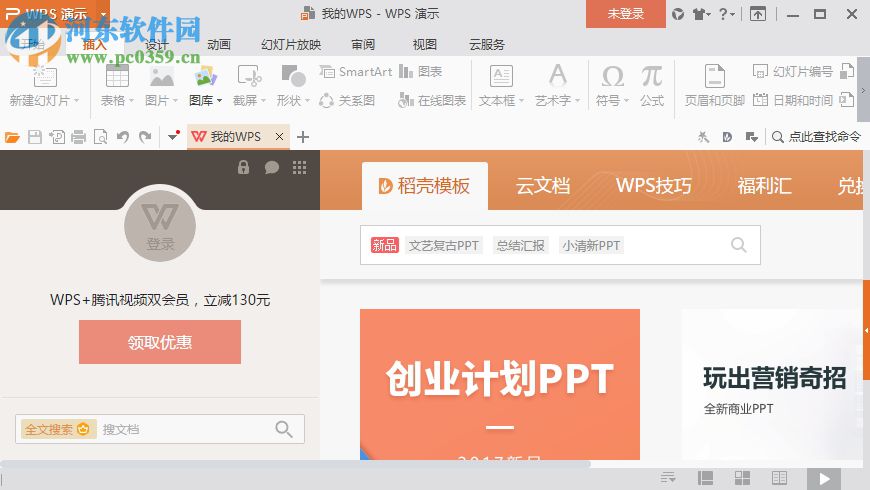The width and height of the screenshot is (870, 490).
Task: Toggle the notes icon in status bar
Action: click(668, 478)
